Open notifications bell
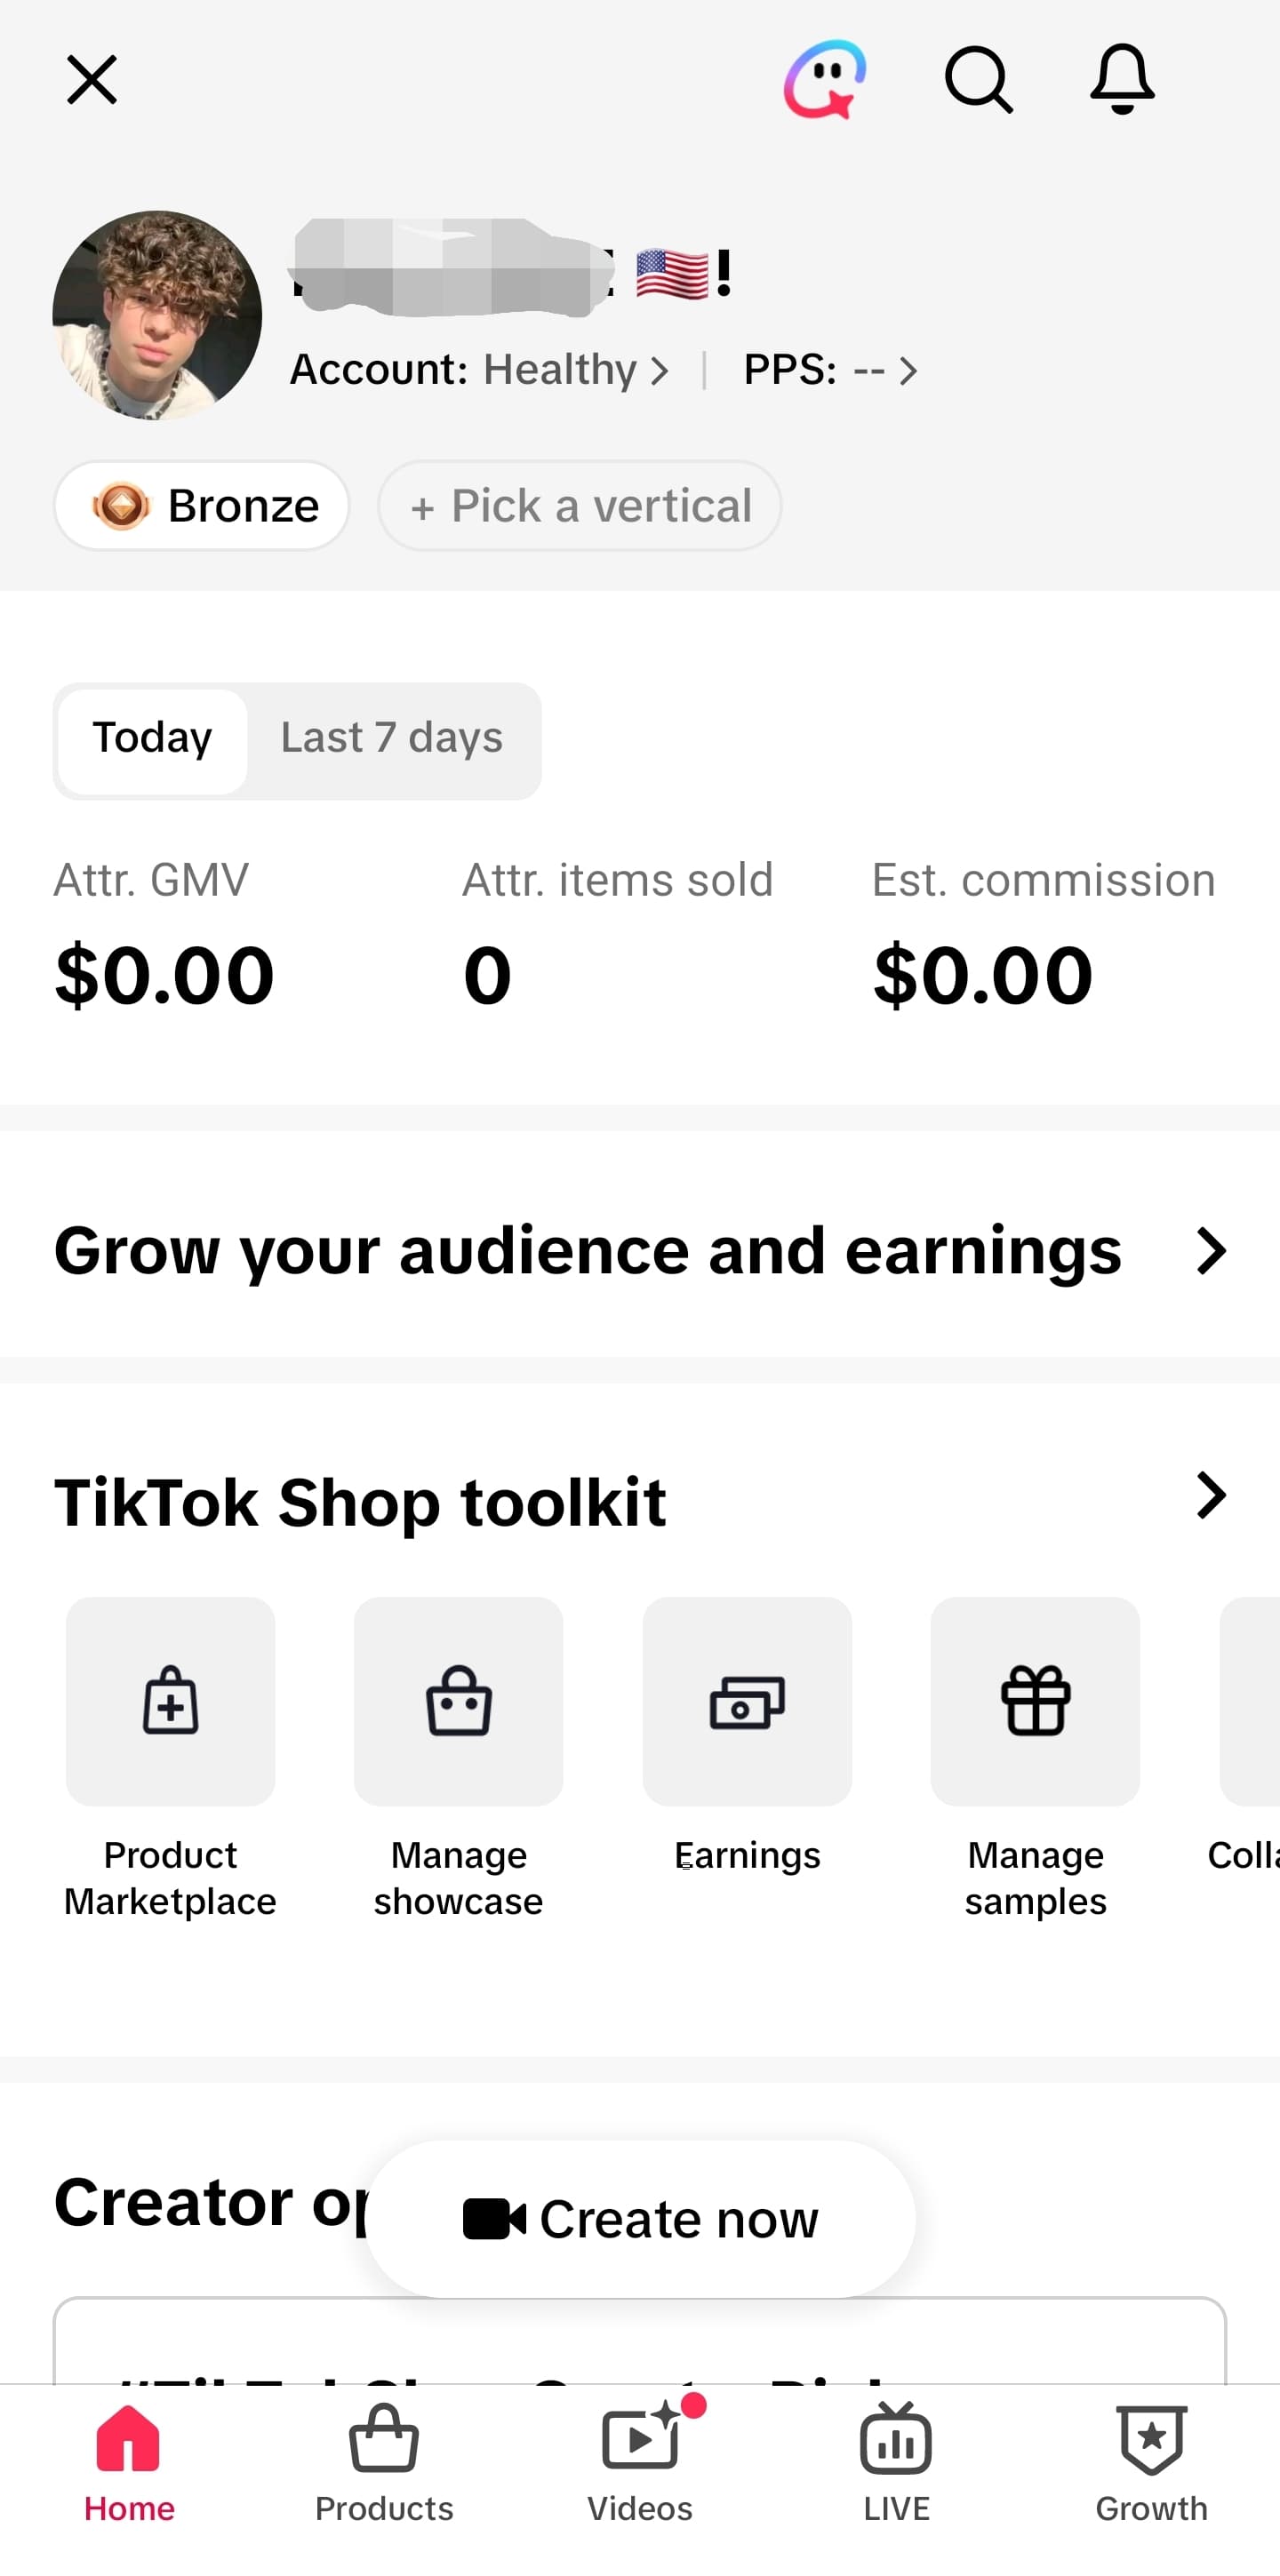Screen dimensions: 1280x2576 pos(1122,80)
